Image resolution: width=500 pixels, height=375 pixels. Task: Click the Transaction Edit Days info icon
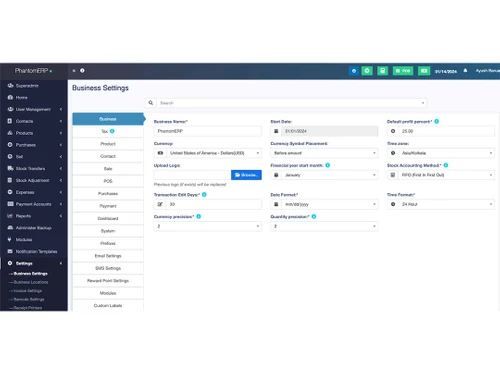pyautogui.click(x=204, y=195)
